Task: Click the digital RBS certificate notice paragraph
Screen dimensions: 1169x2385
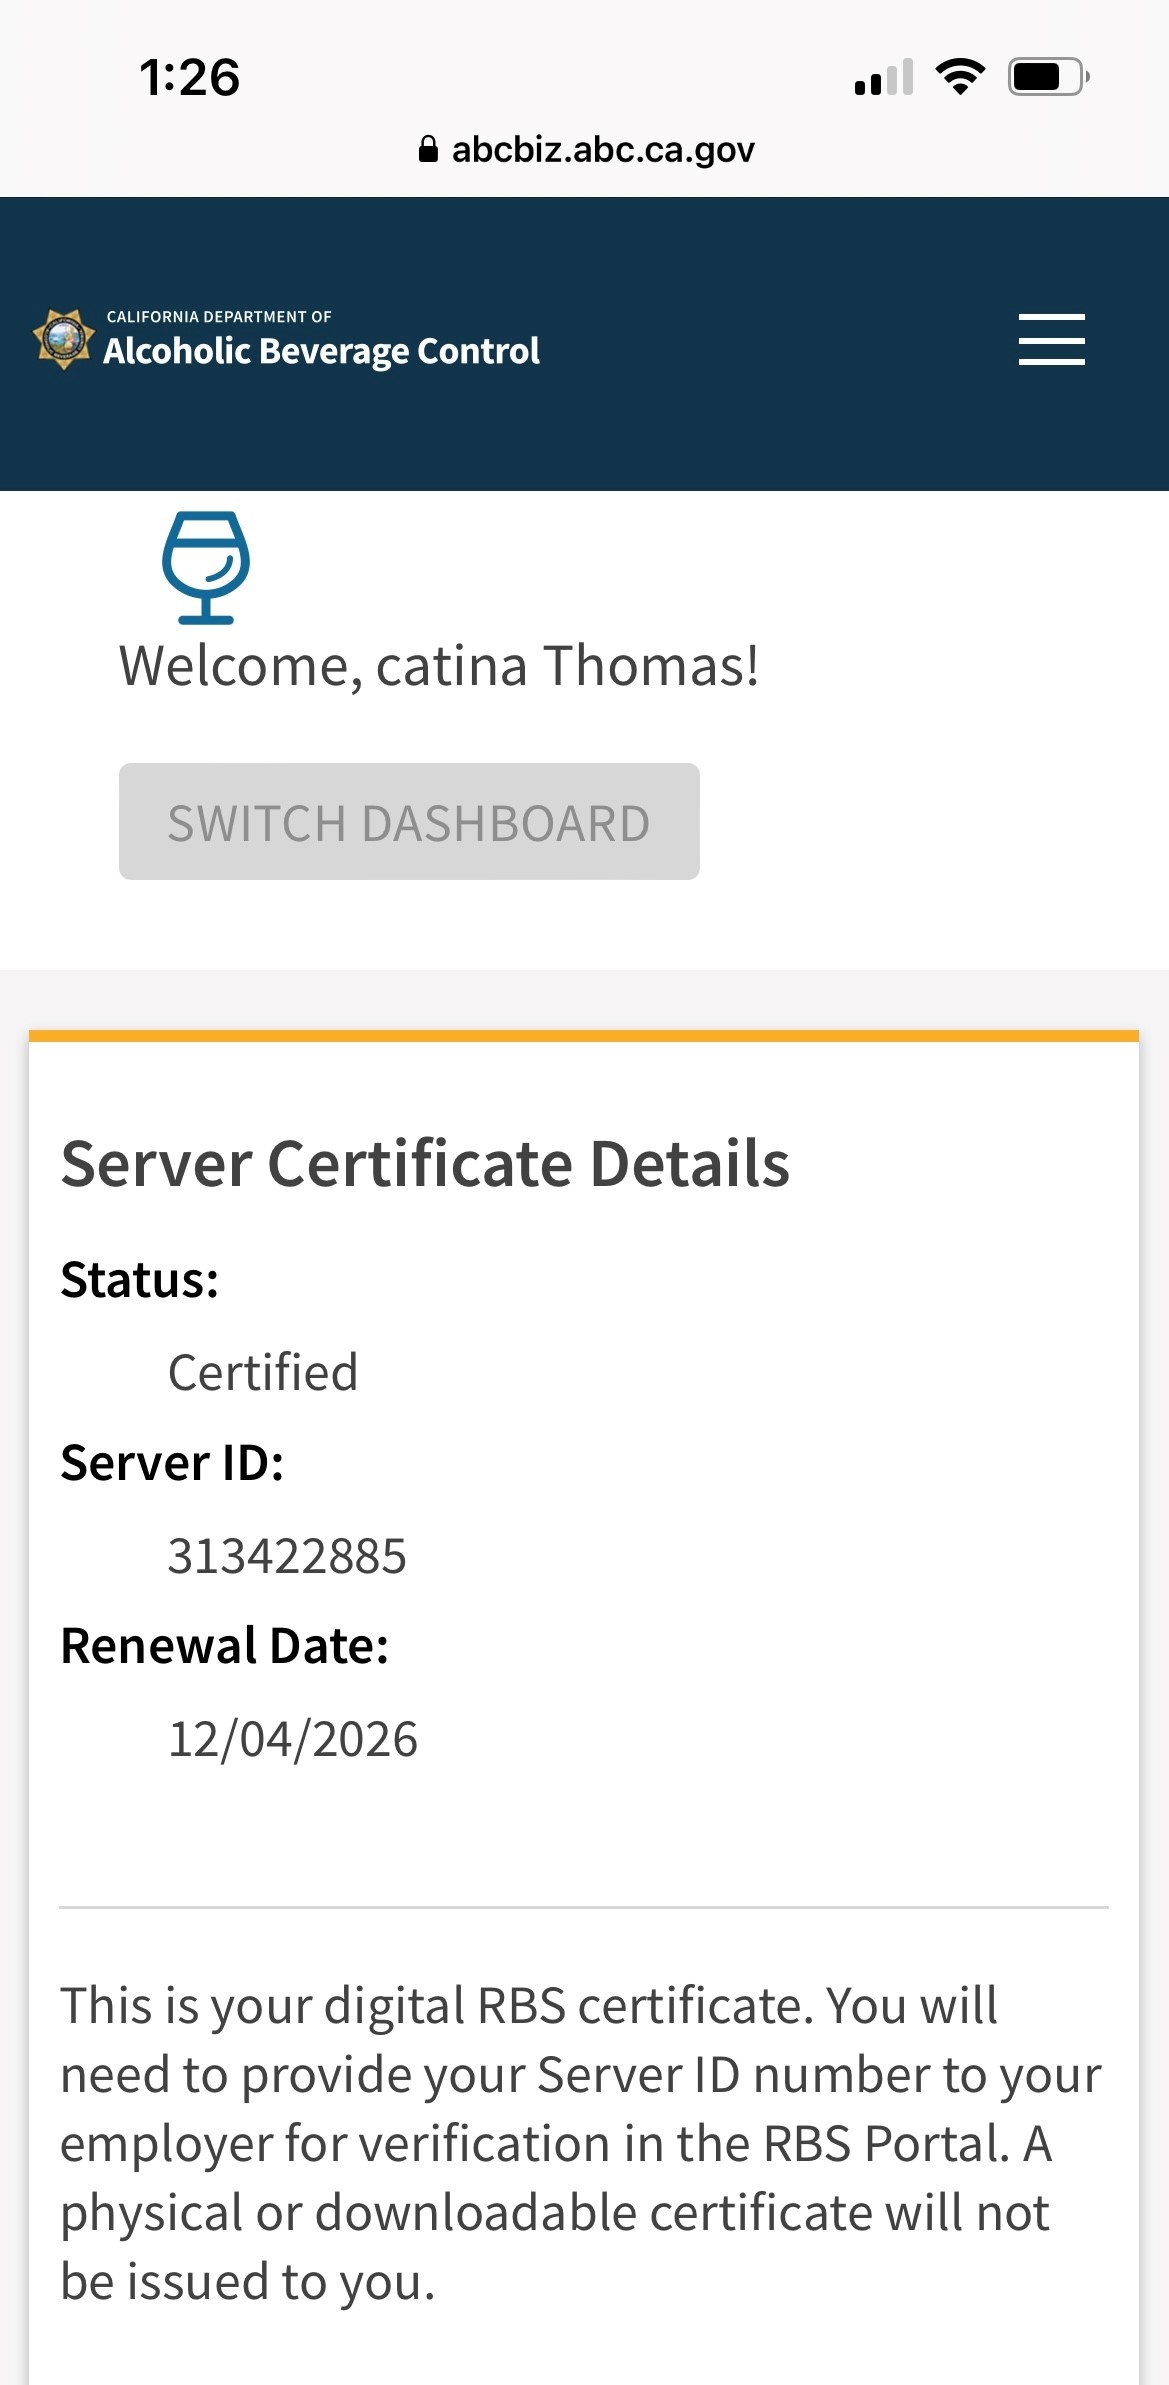Action: (x=580, y=2143)
